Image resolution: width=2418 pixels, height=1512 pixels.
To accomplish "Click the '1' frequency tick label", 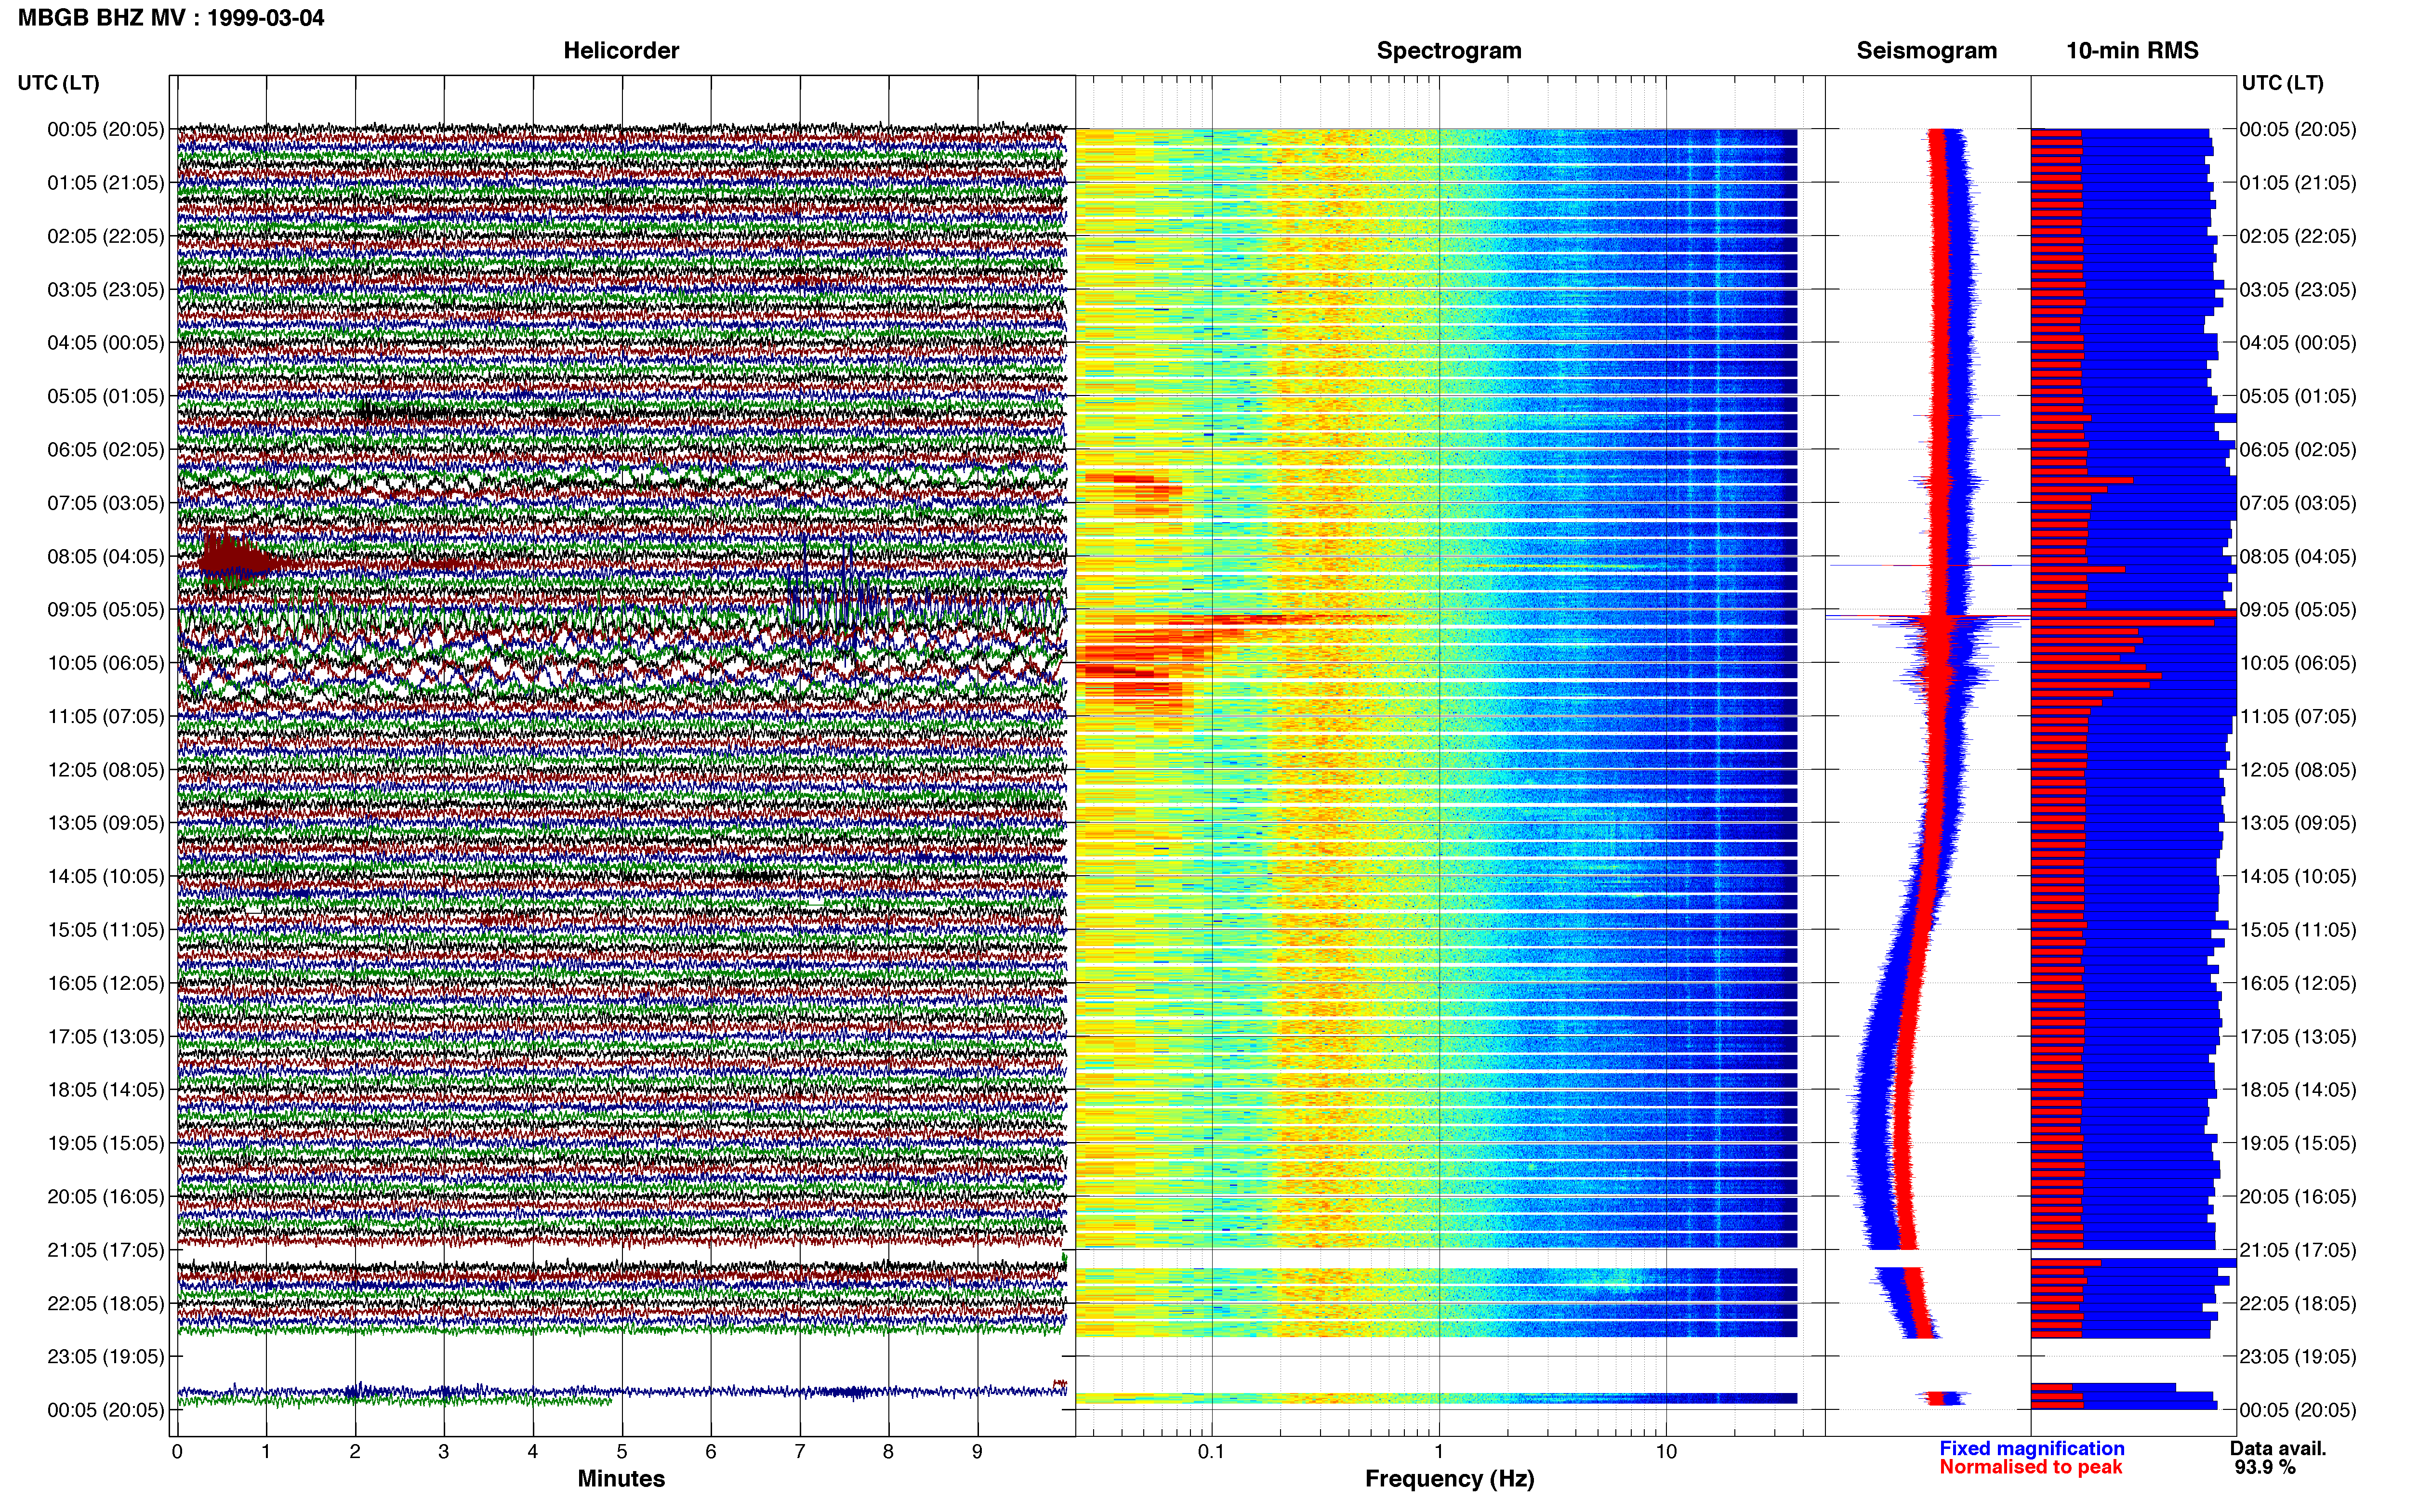I will click(x=1439, y=1452).
